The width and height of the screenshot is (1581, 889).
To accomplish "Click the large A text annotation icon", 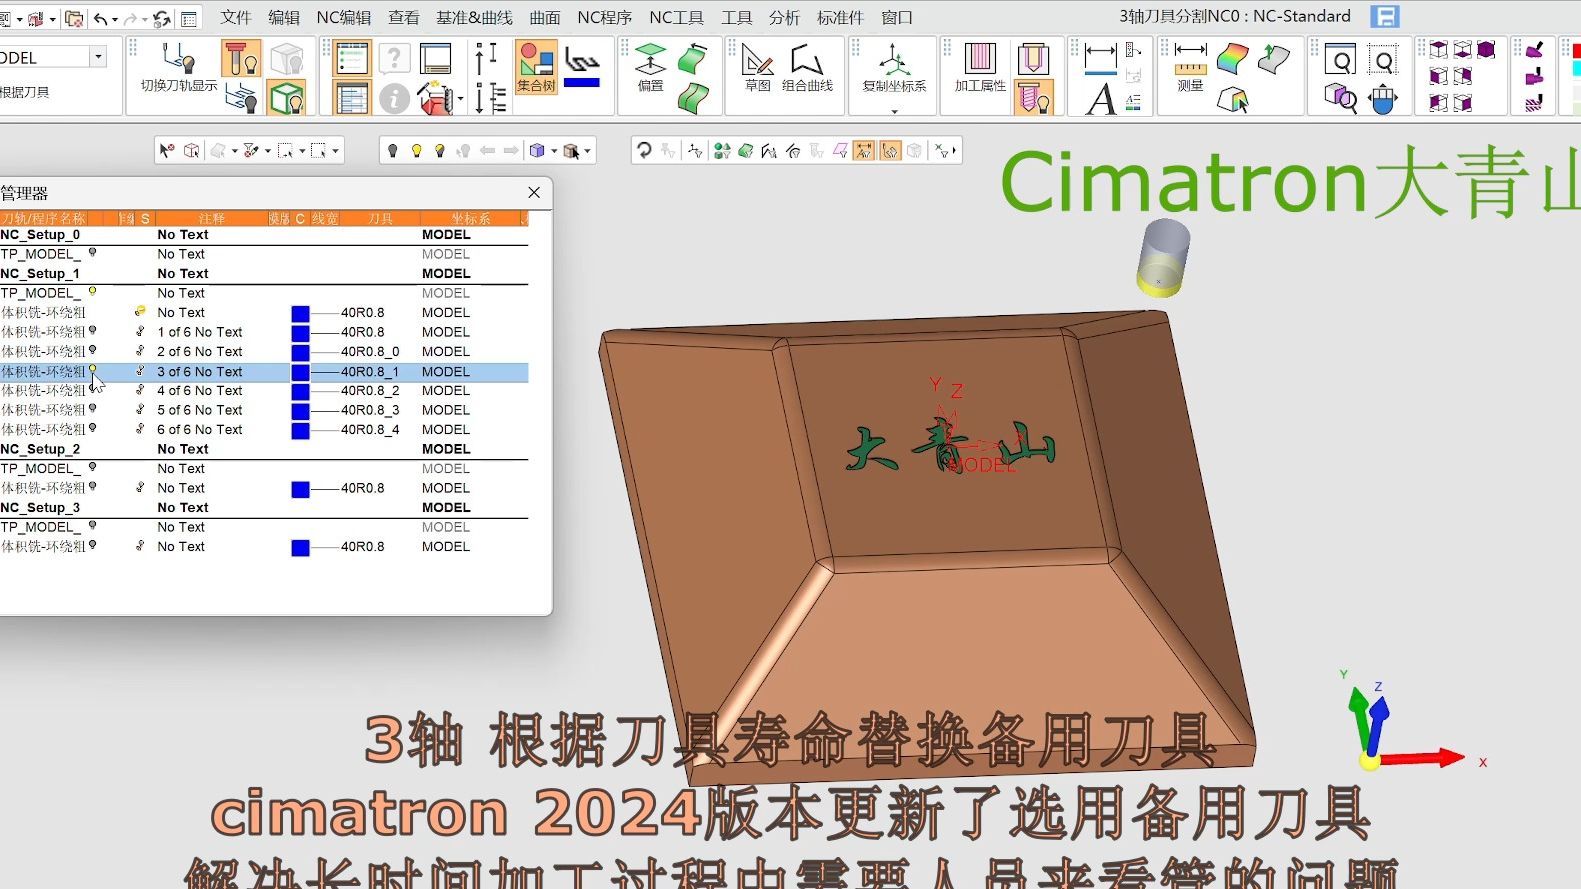I will (x=1101, y=99).
